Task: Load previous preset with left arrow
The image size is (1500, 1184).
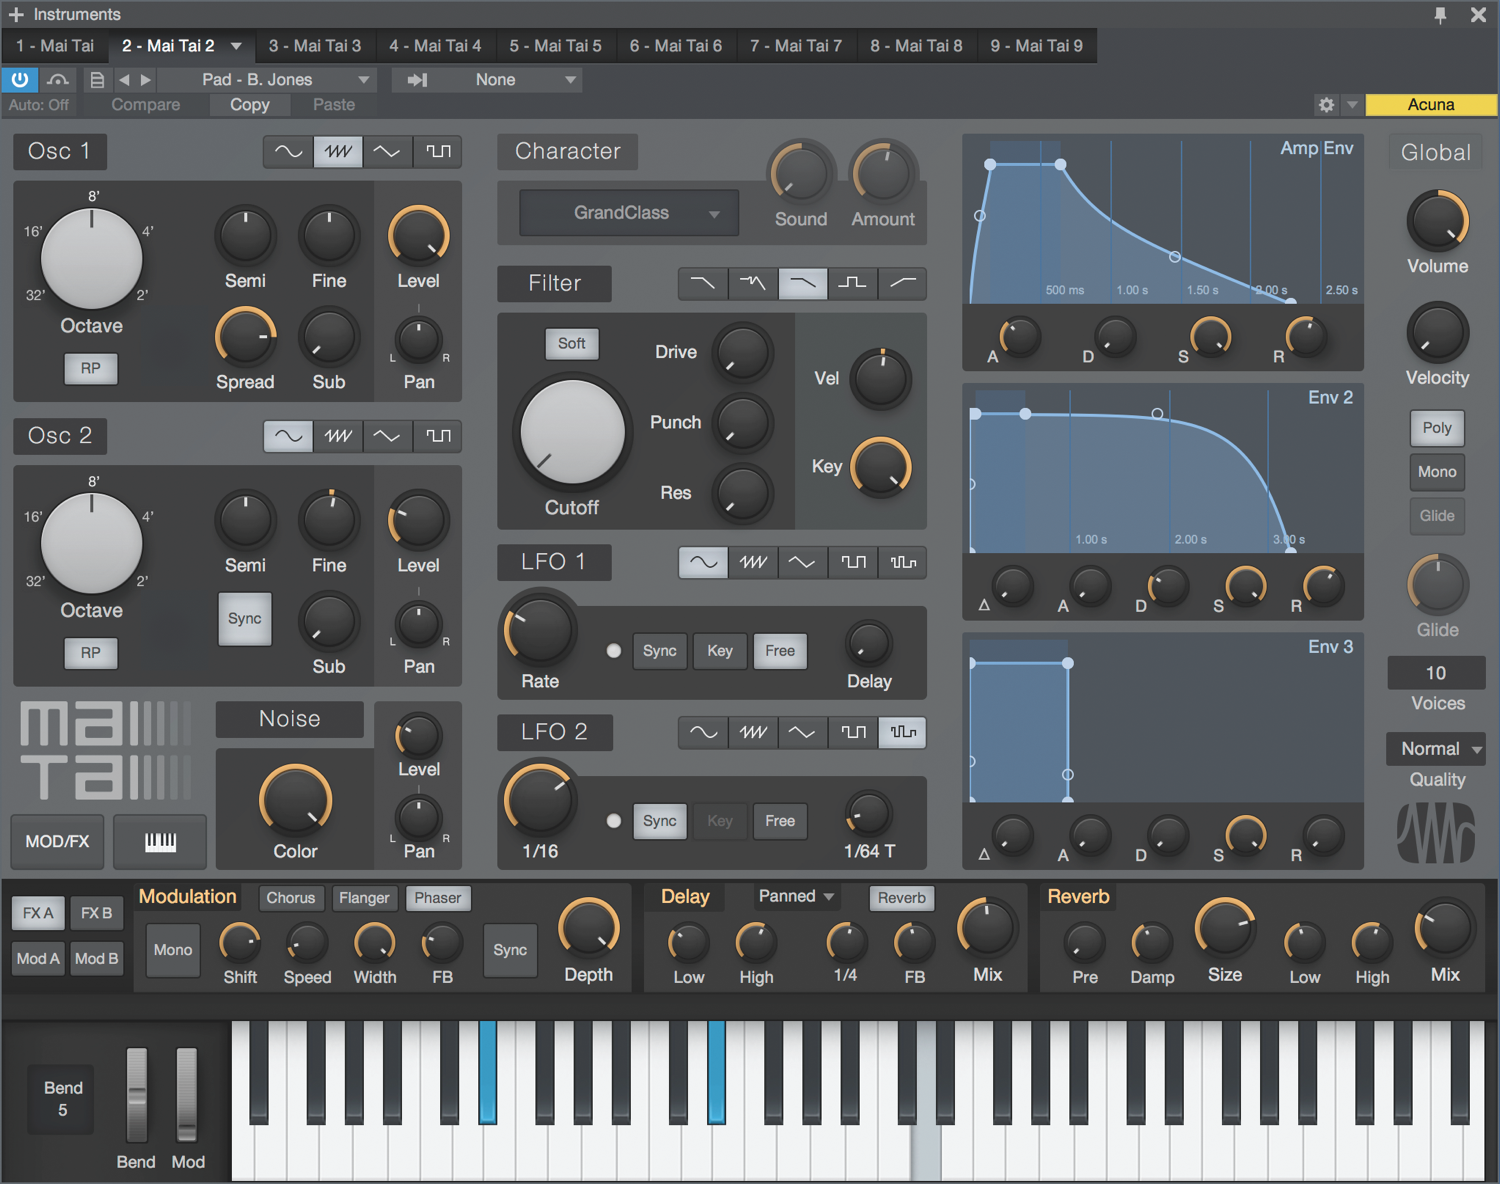Action: [124, 79]
